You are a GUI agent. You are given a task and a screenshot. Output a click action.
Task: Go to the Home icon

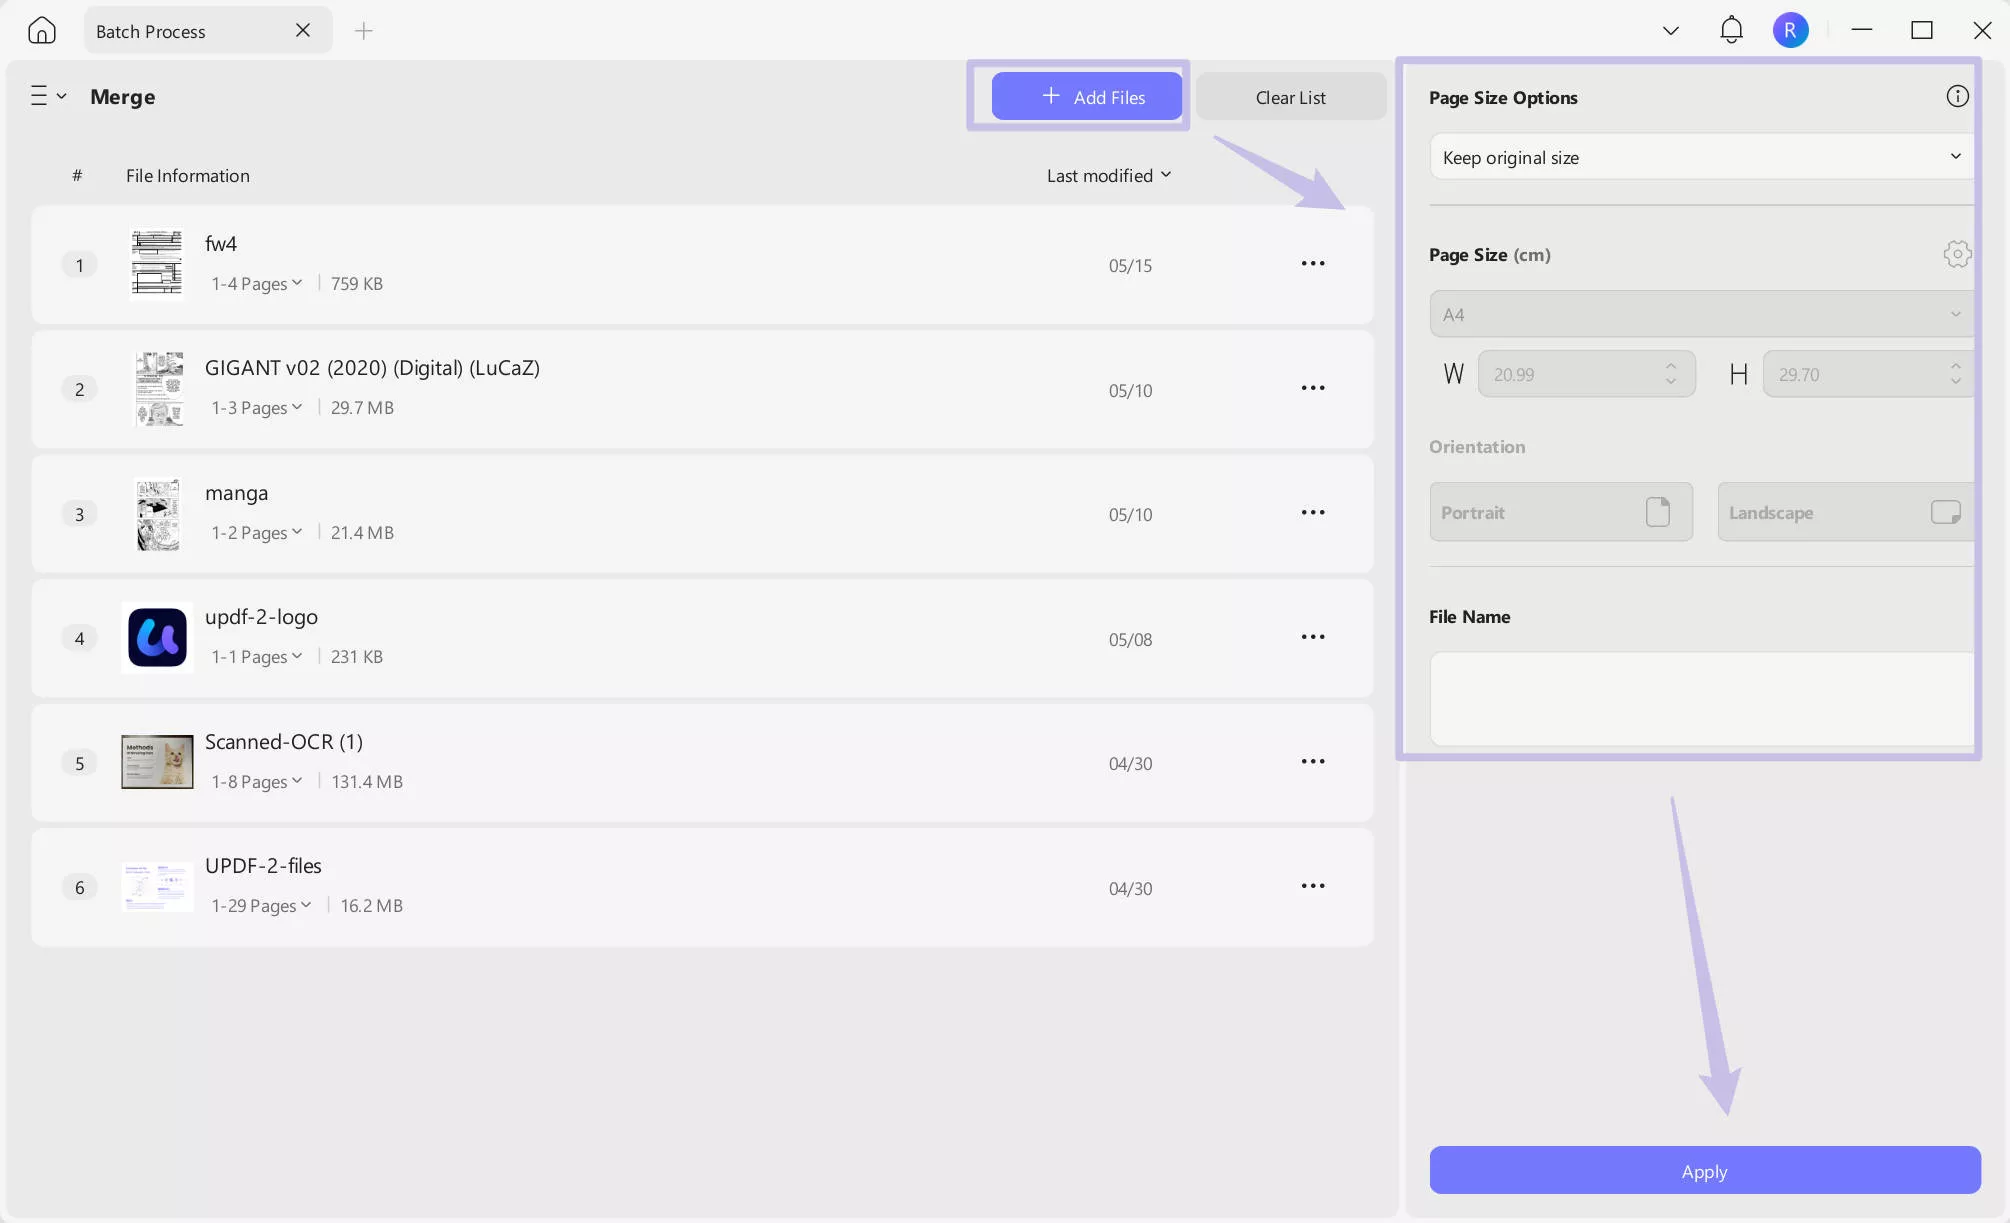41,30
